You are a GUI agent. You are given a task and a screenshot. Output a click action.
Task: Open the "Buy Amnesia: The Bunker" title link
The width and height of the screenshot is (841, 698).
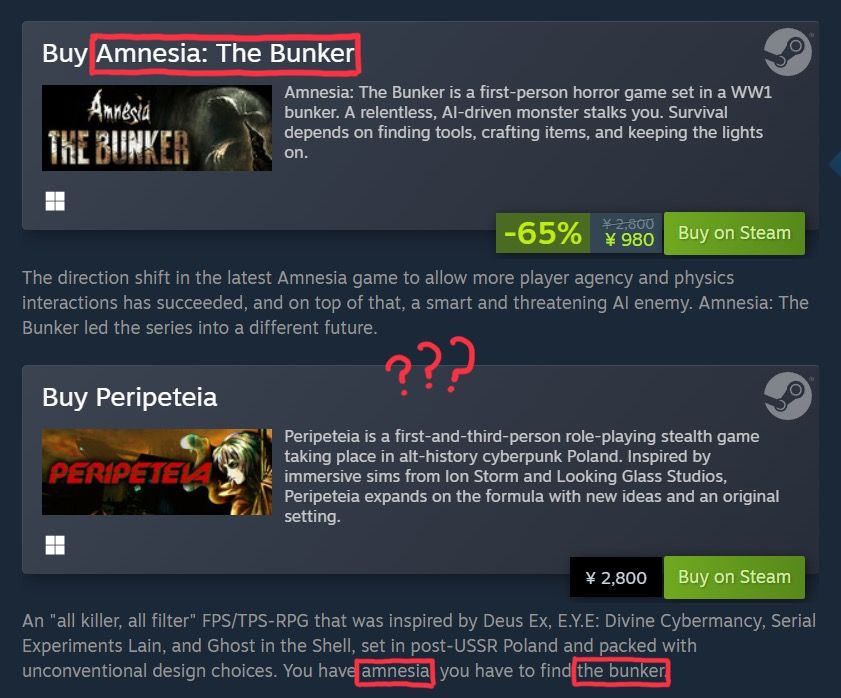click(198, 53)
